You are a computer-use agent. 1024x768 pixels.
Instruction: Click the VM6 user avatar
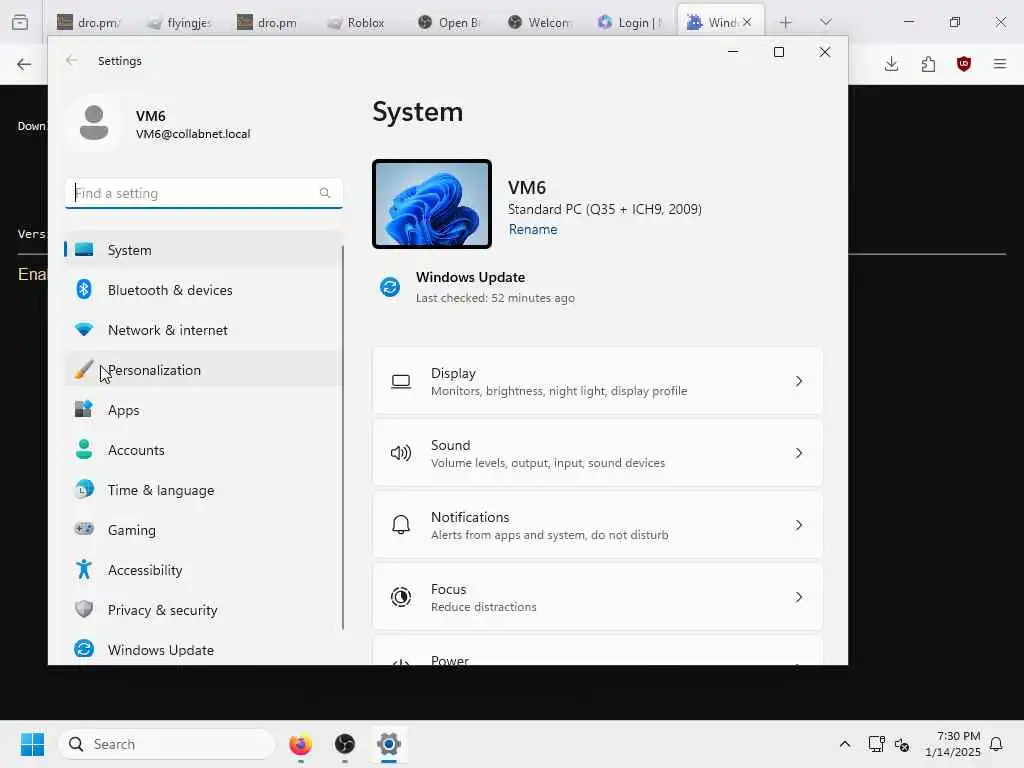click(94, 123)
